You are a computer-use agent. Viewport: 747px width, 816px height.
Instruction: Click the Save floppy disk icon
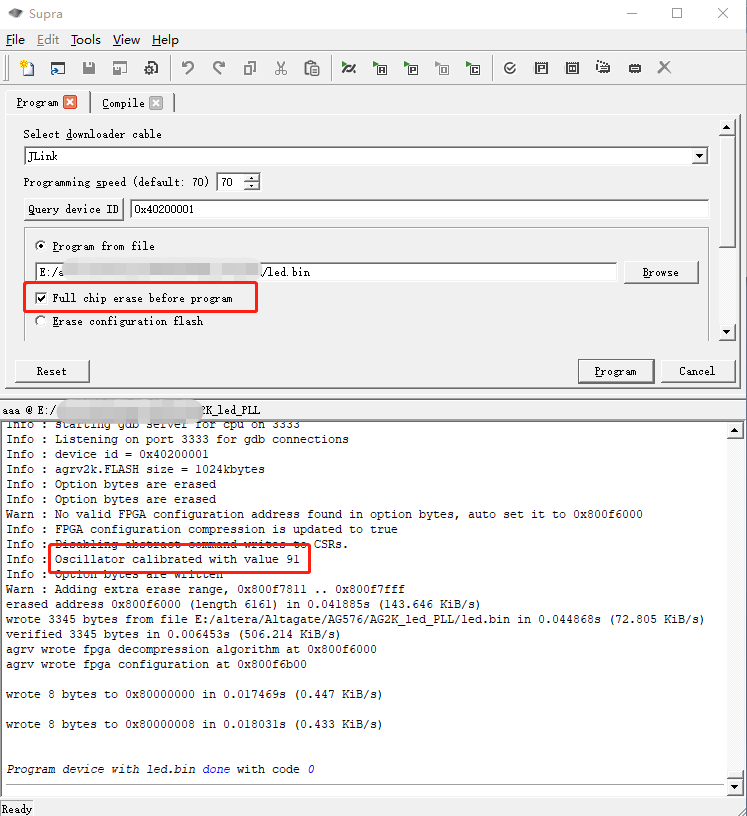pyautogui.click(x=89, y=68)
